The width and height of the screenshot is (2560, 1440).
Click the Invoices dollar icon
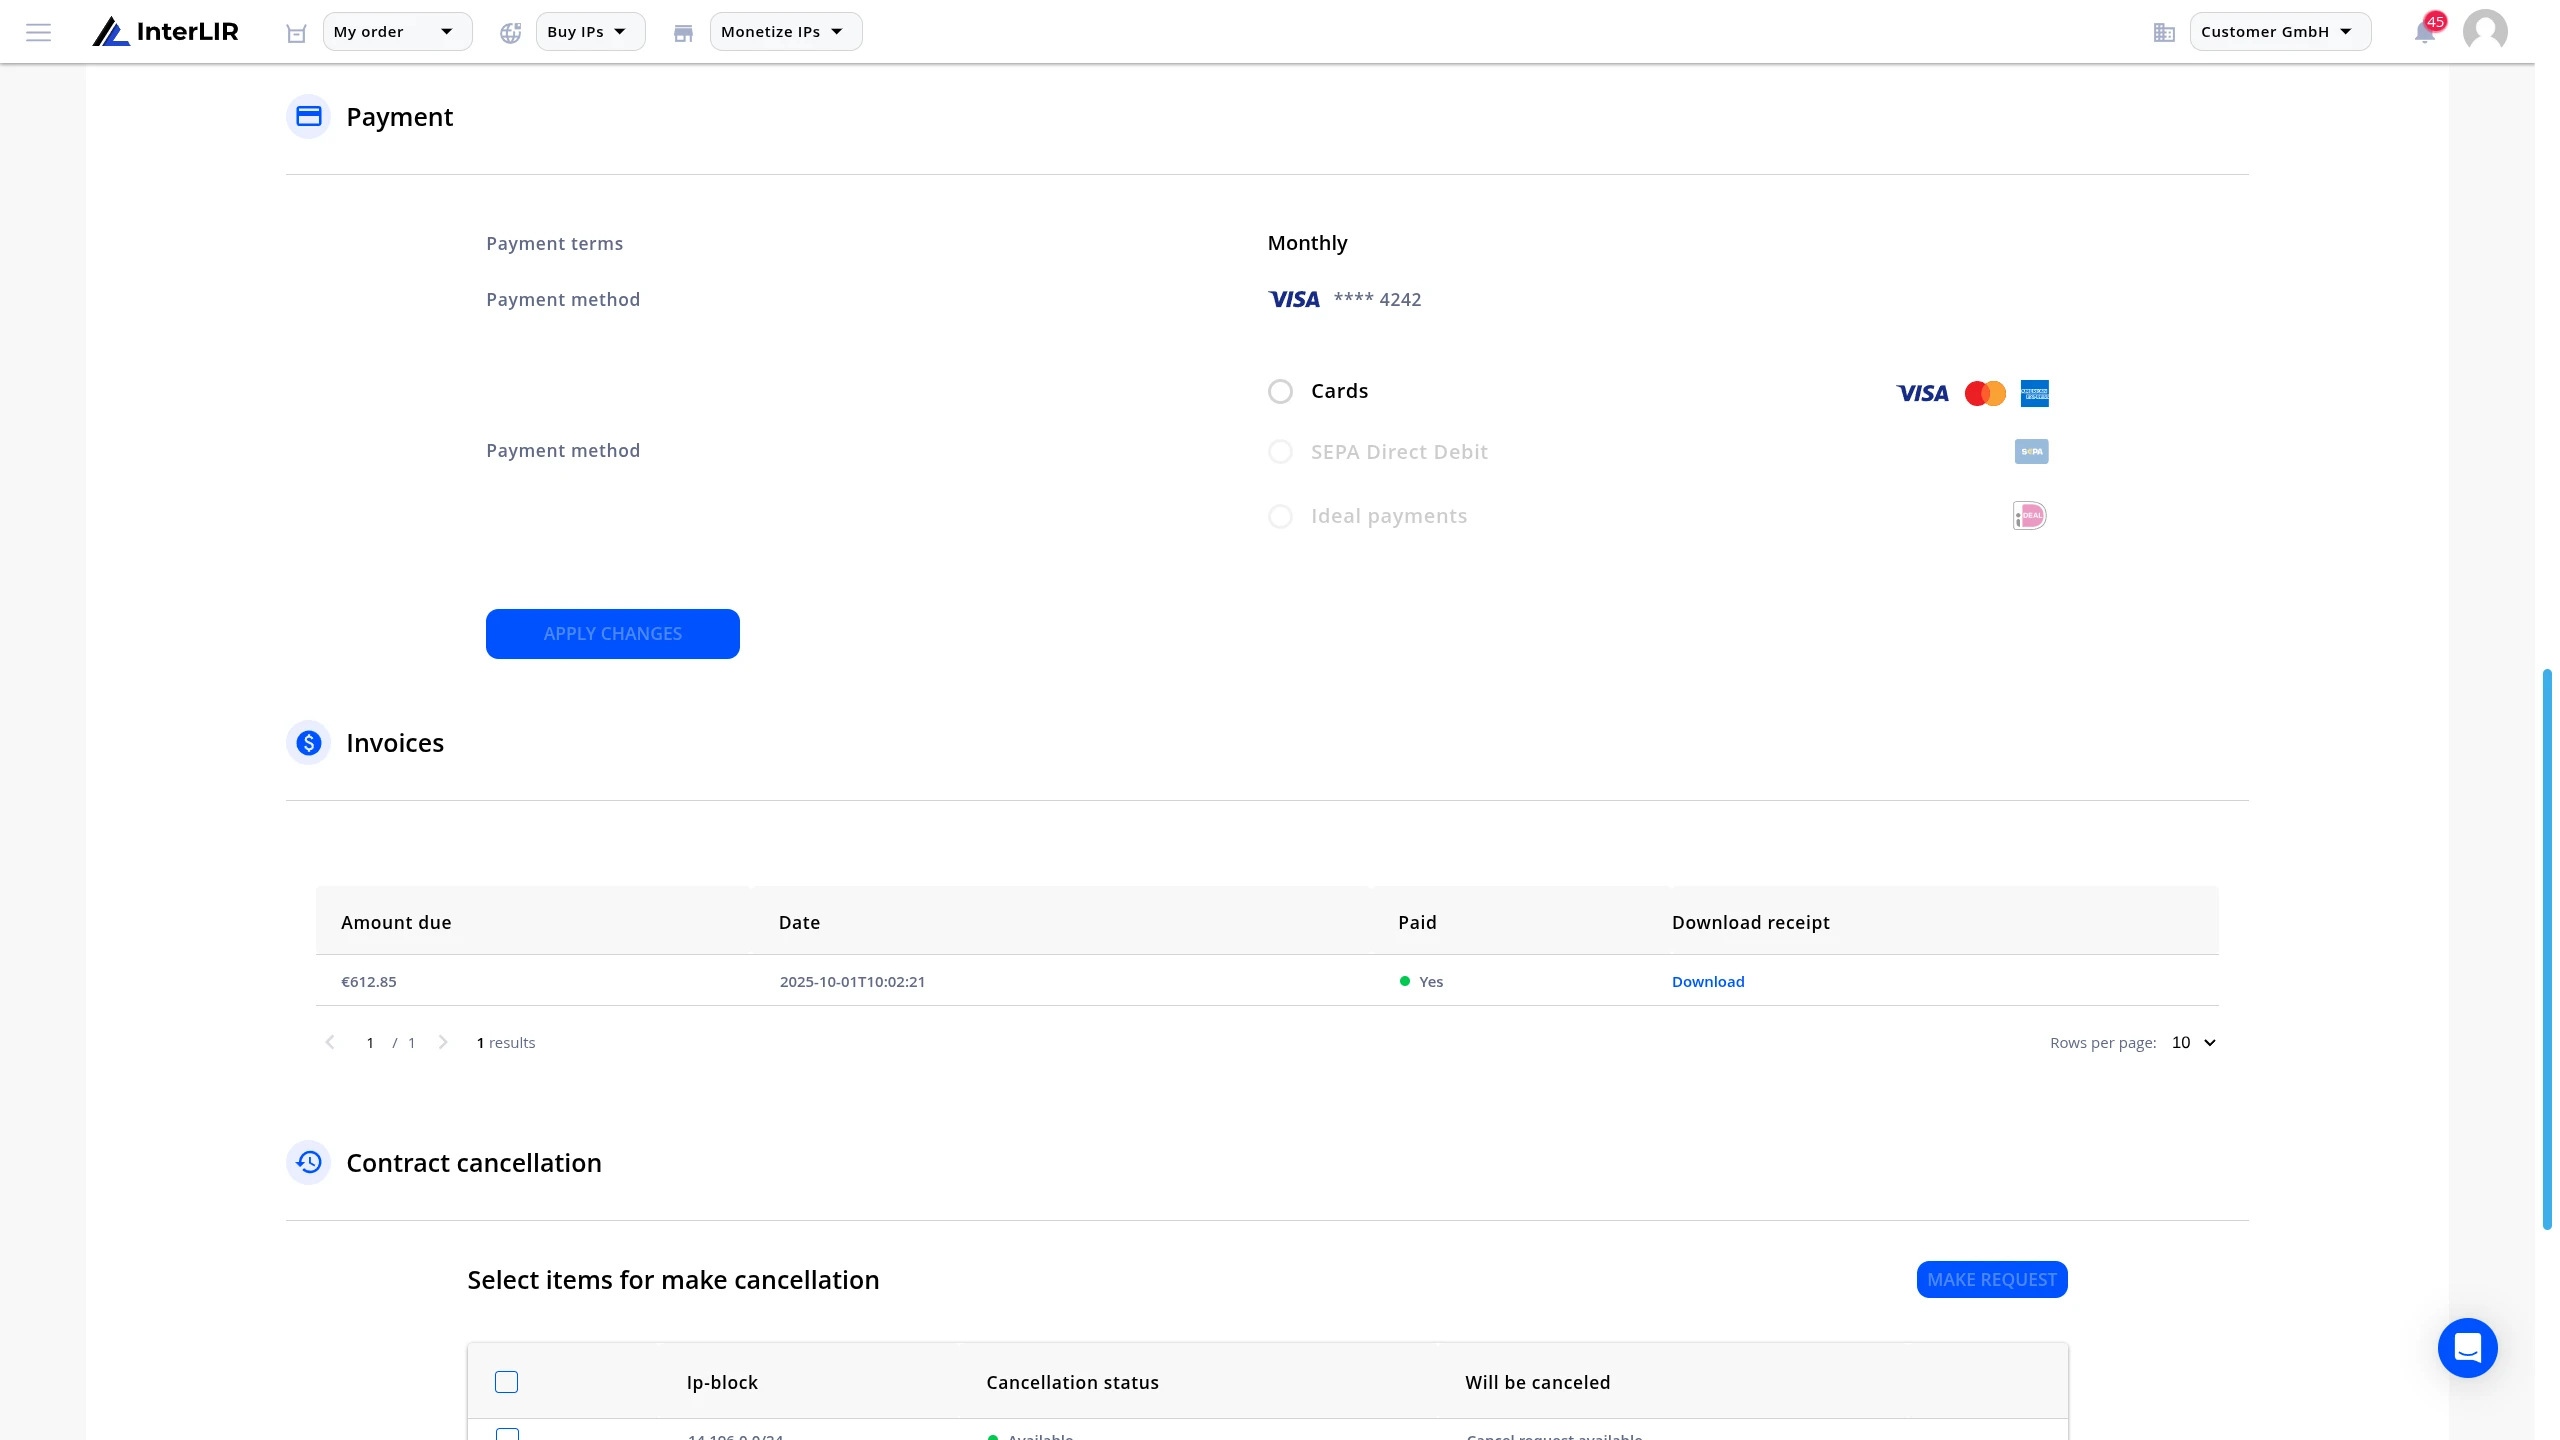click(x=309, y=743)
